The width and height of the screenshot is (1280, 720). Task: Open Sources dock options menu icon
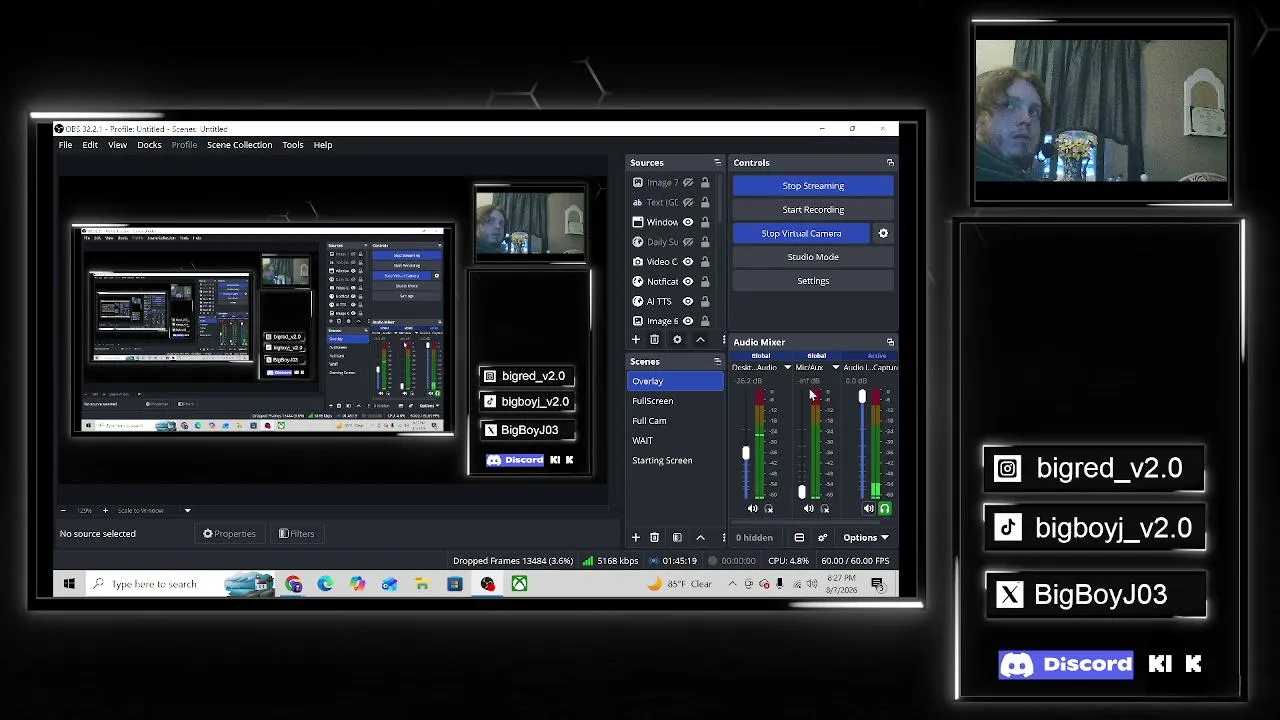click(x=717, y=162)
